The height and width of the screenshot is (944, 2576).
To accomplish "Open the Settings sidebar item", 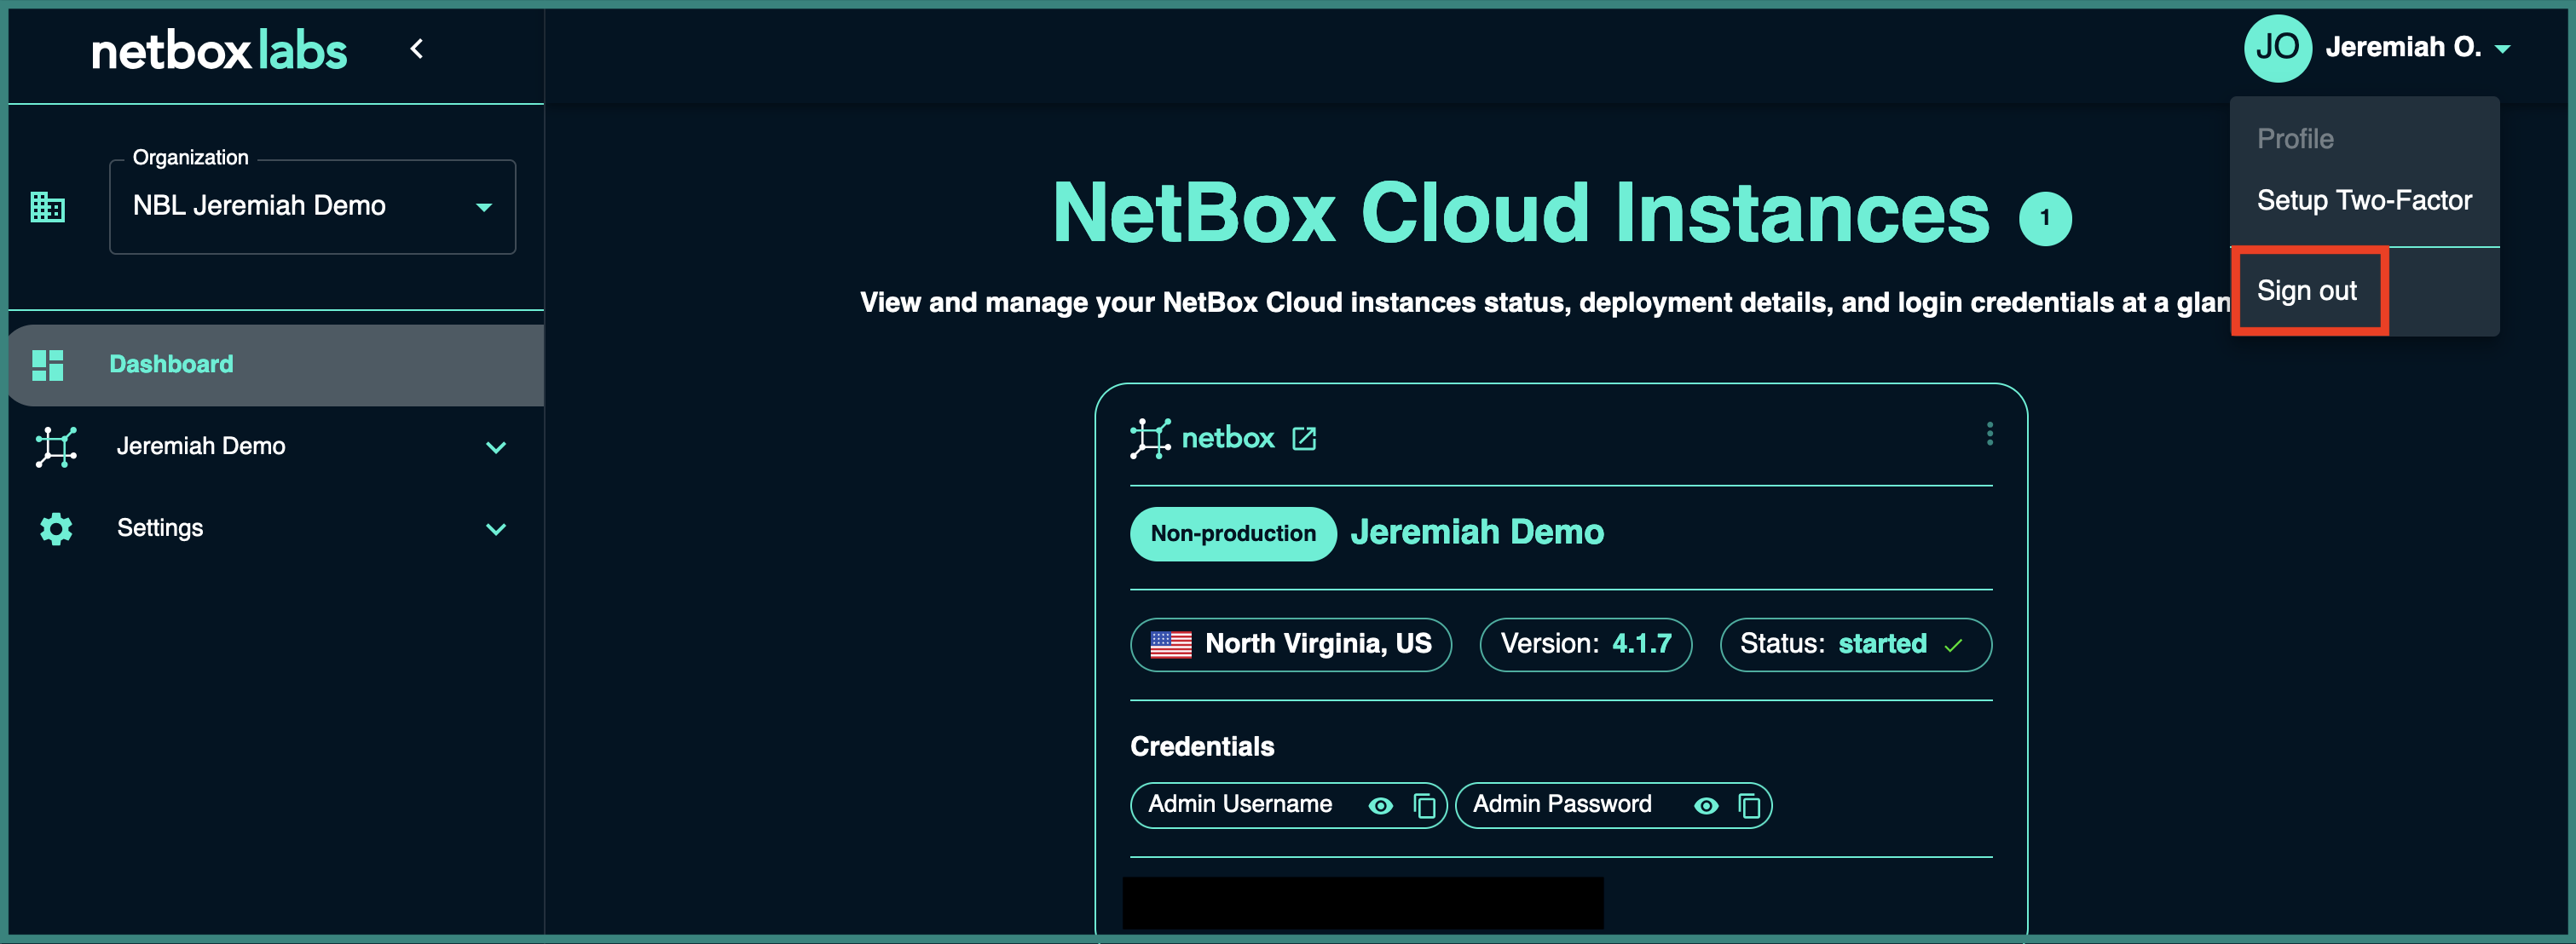I will (276, 528).
